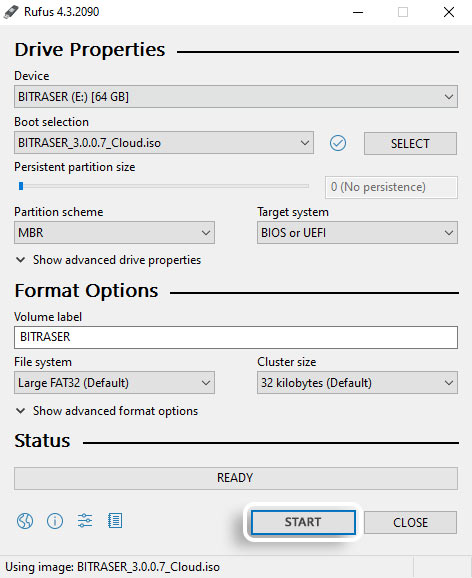Click the 'Rufus 4.3.2090' title text
Screen dimensions: 472x578
(x=62, y=12)
